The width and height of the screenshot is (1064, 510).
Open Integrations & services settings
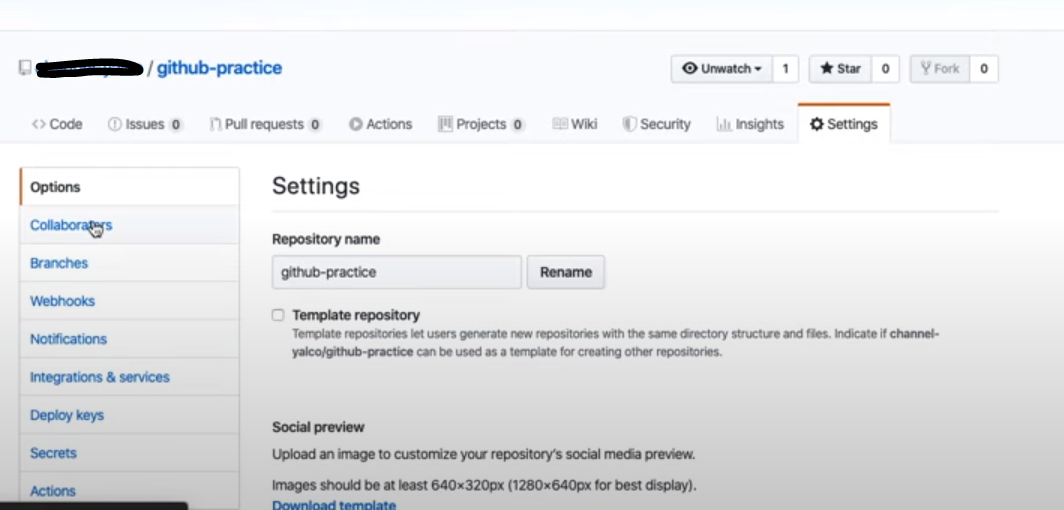(x=129, y=377)
